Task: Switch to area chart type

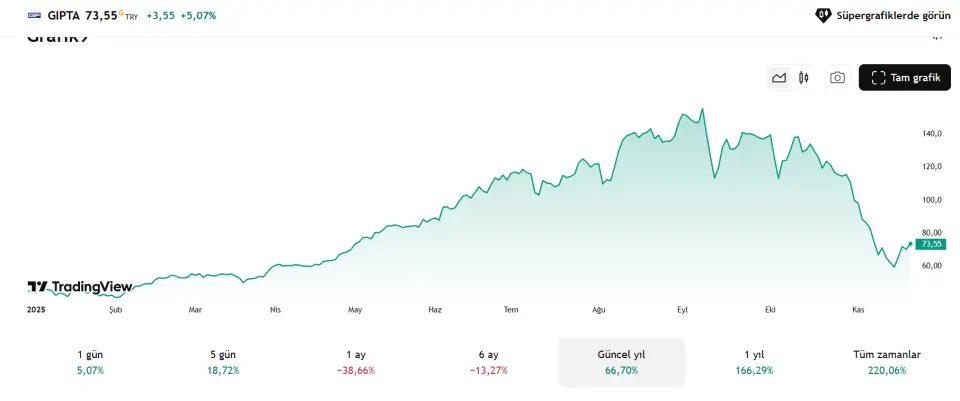Action: (779, 78)
